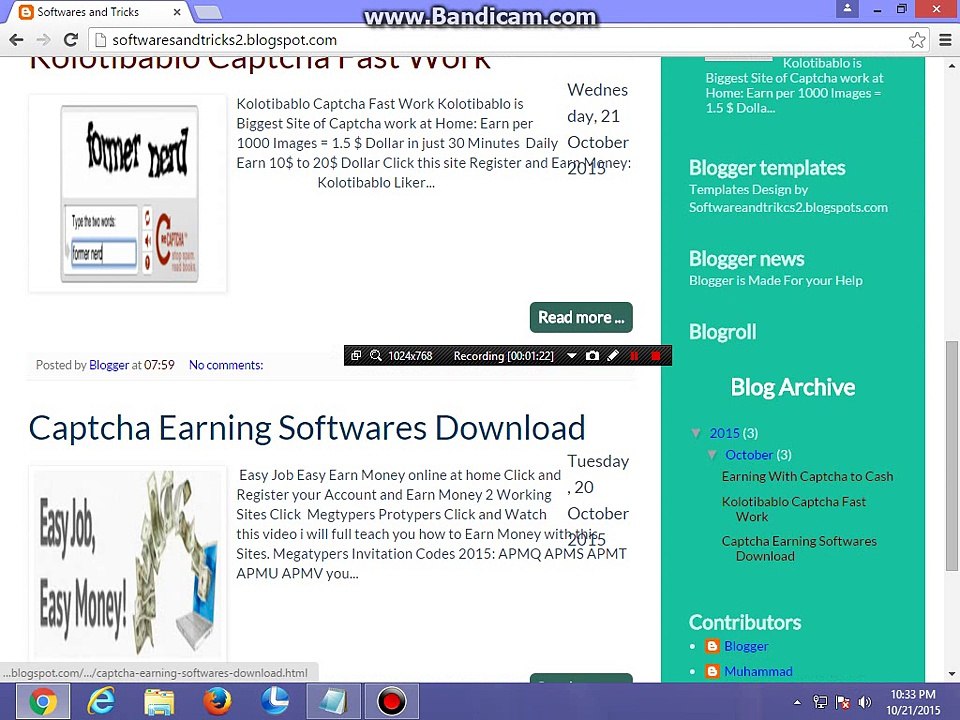Take screenshot with Bandicam camera icon
Image resolution: width=960 pixels, height=720 pixels.
point(592,356)
